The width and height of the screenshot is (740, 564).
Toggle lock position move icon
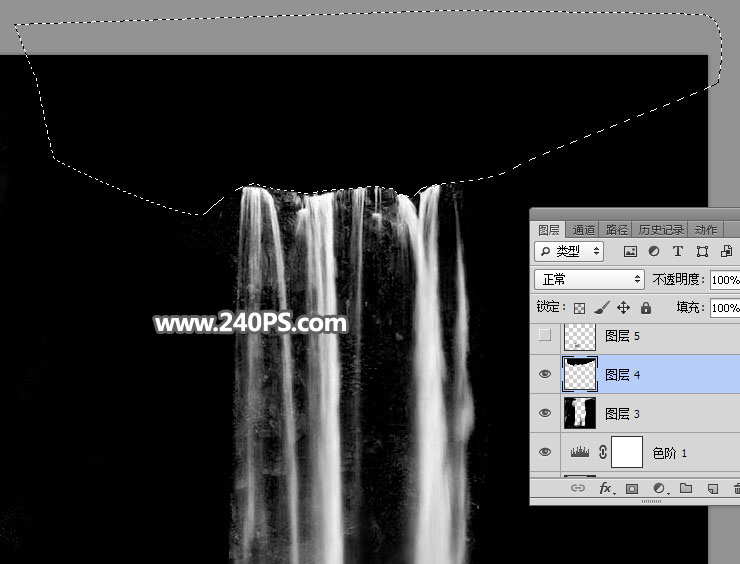click(623, 308)
